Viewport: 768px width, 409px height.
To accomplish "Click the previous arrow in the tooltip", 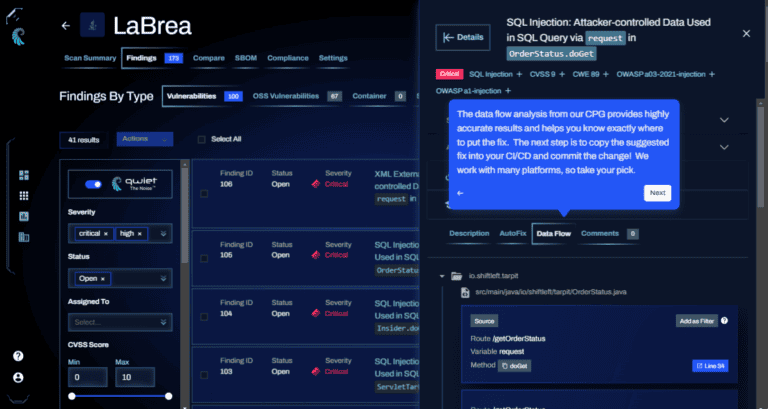I will 460,193.
